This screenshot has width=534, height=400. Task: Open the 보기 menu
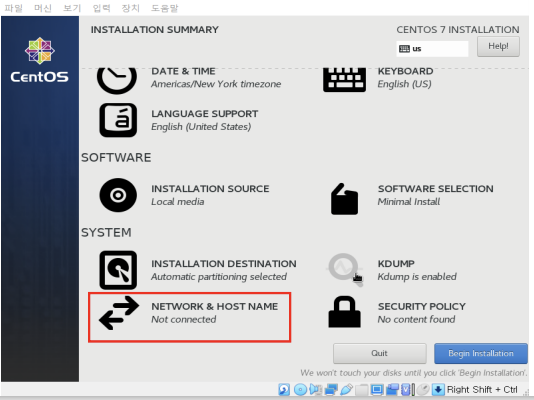pyautogui.click(x=72, y=8)
